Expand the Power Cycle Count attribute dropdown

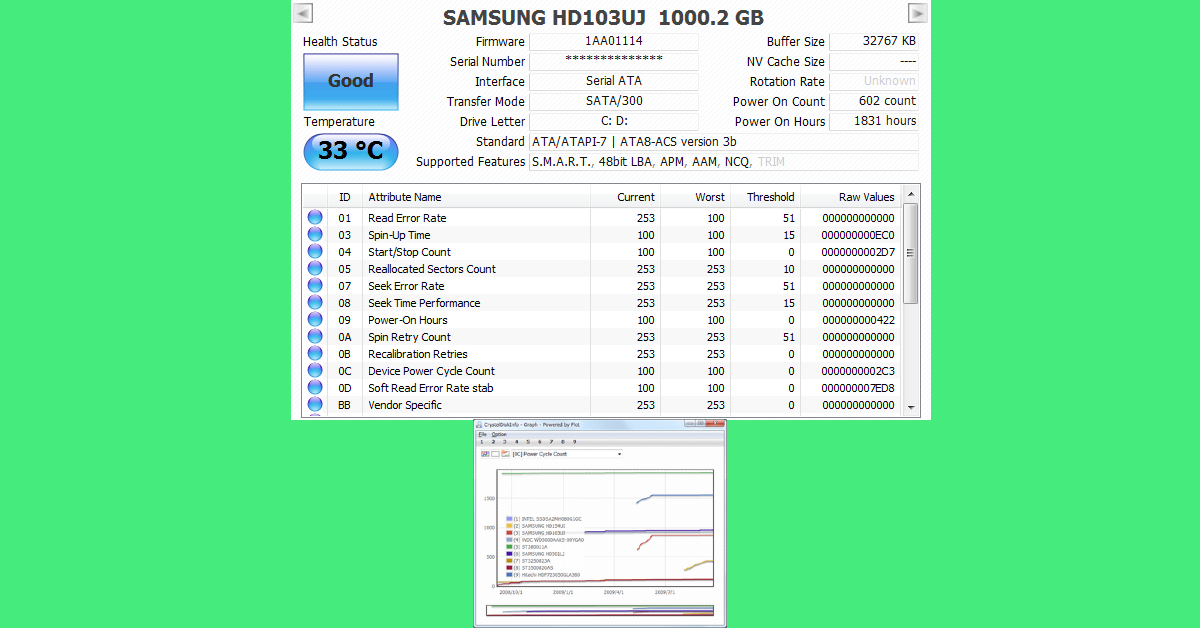tap(619, 454)
